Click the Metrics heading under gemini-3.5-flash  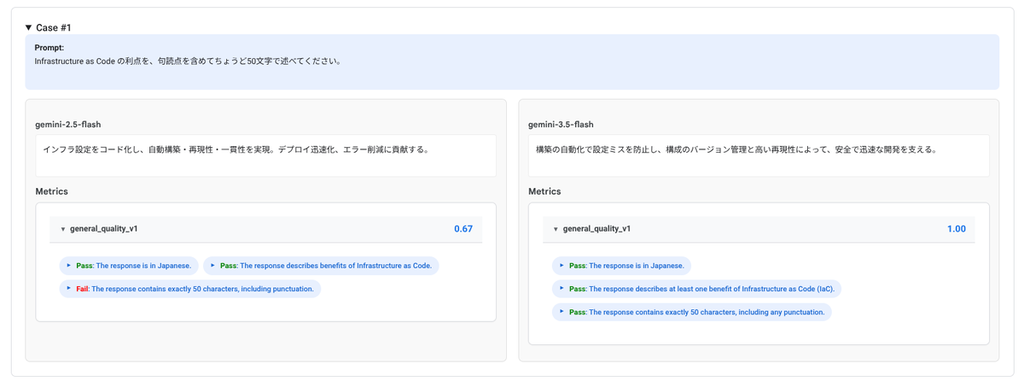pyautogui.click(x=544, y=191)
